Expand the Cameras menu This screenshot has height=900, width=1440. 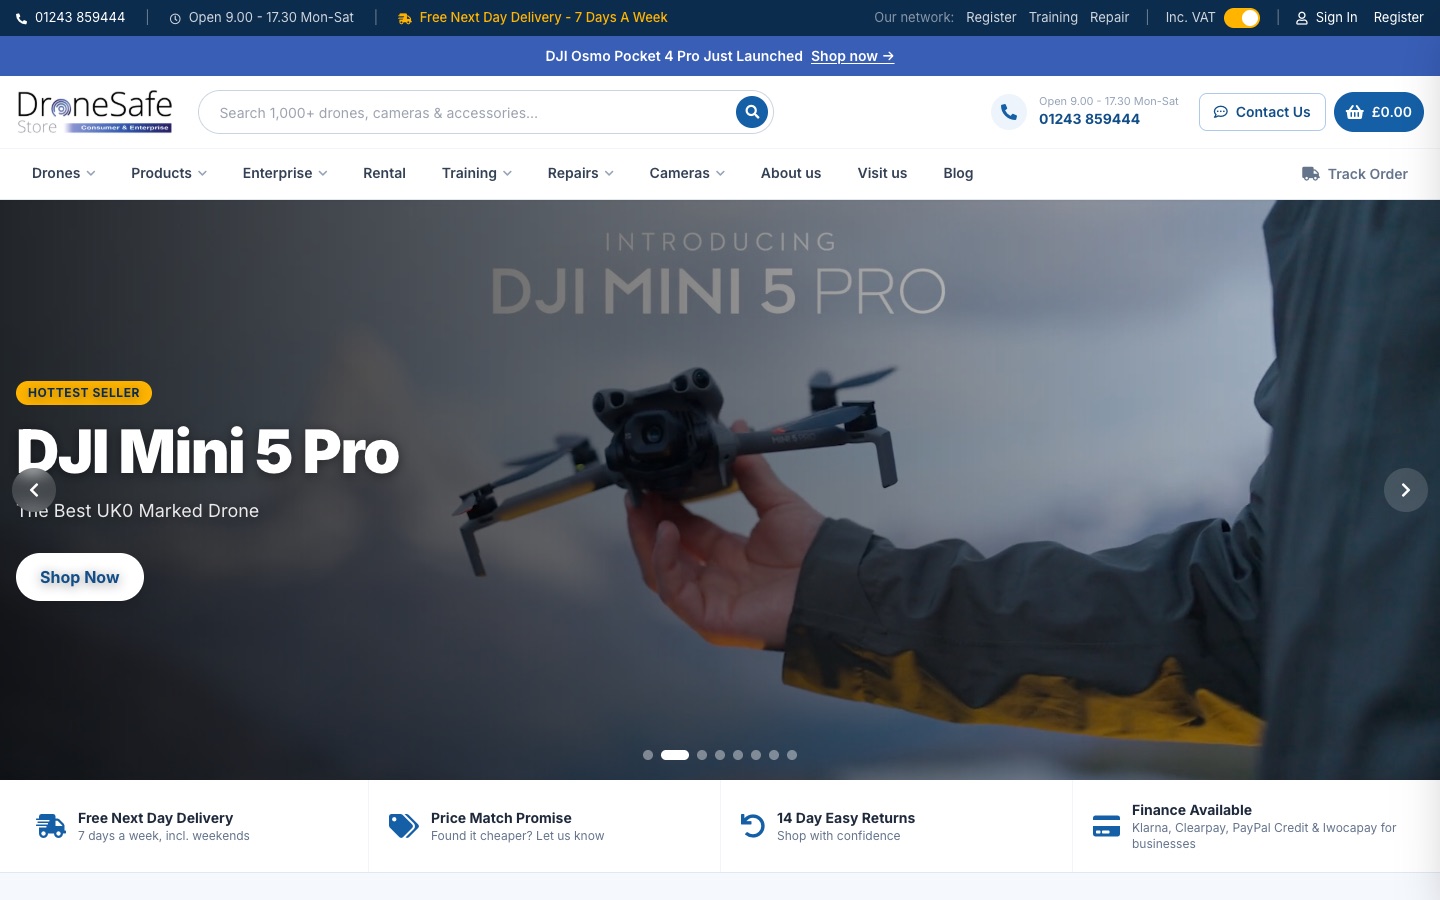coord(687,173)
